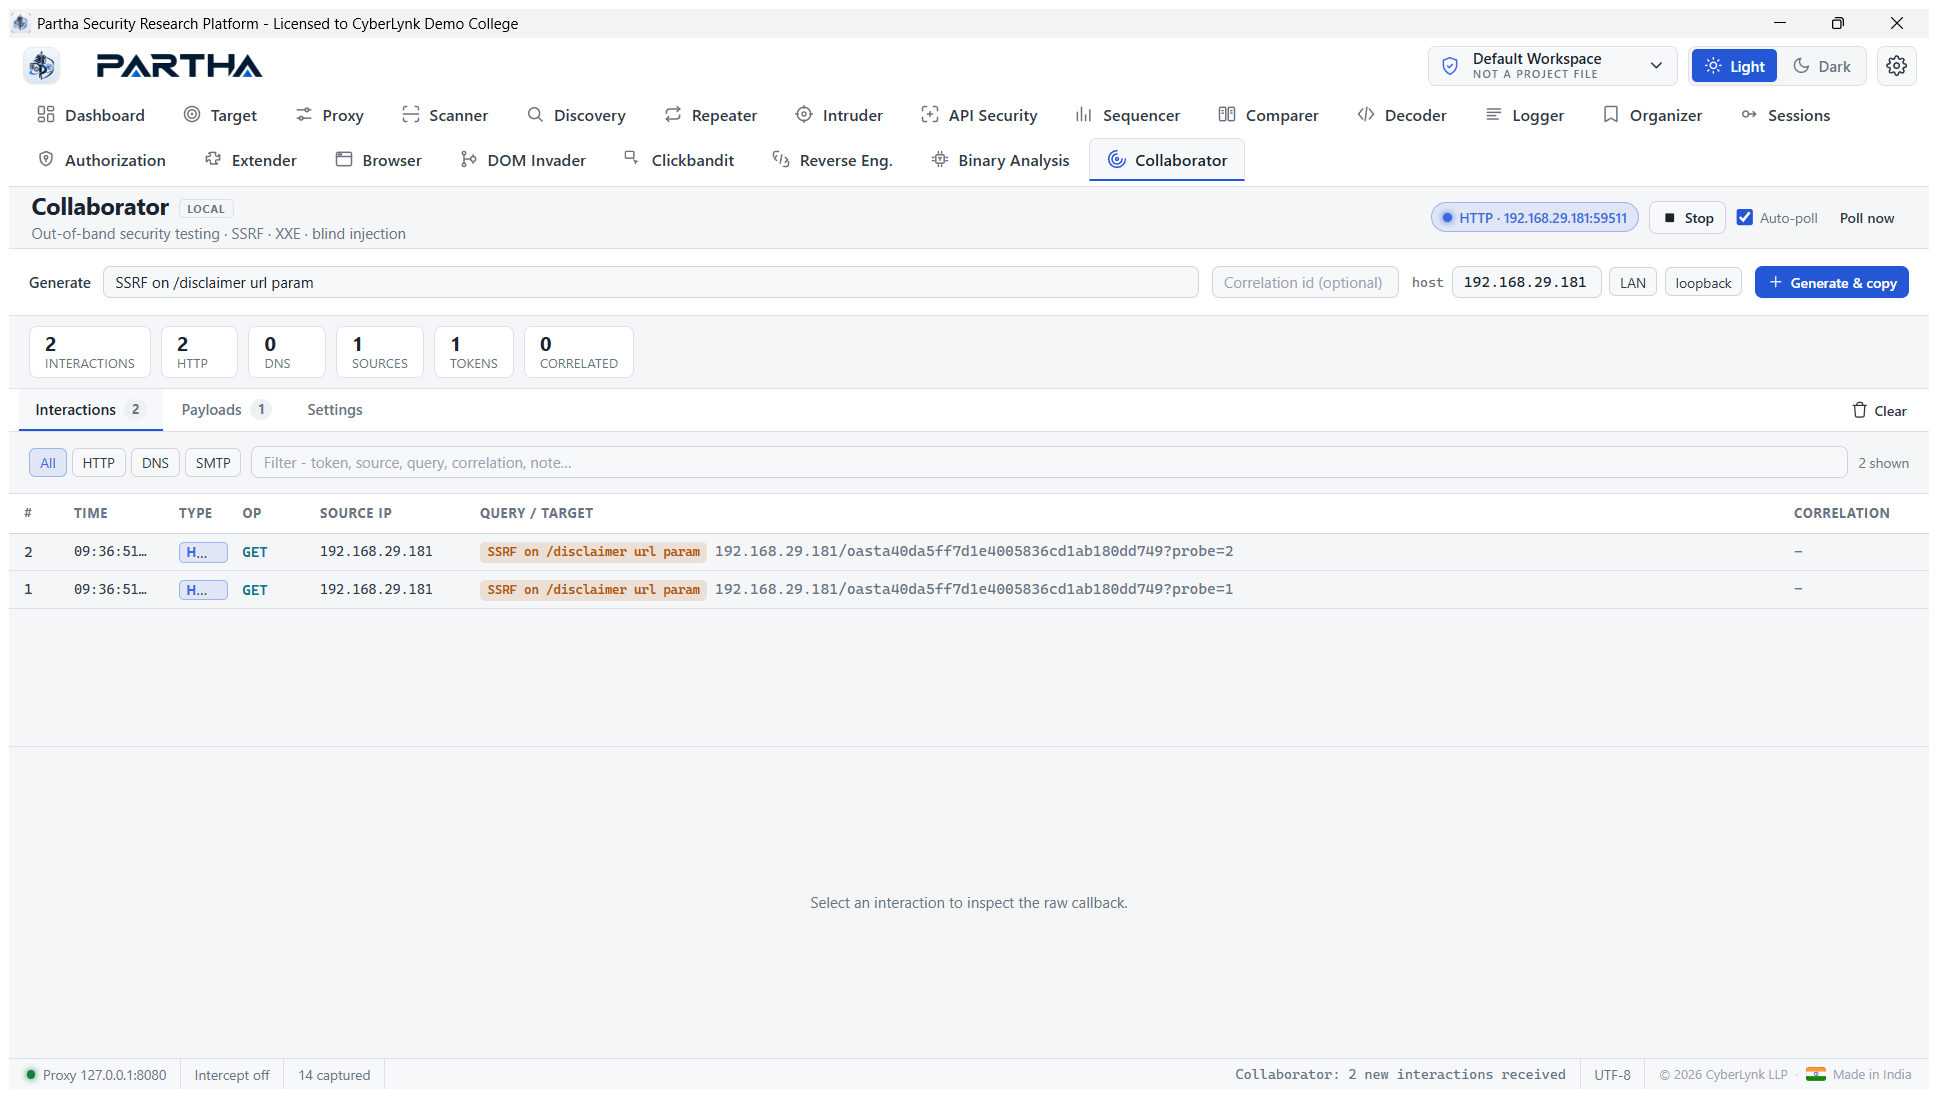Click the TOKENS stat card

click(474, 352)
